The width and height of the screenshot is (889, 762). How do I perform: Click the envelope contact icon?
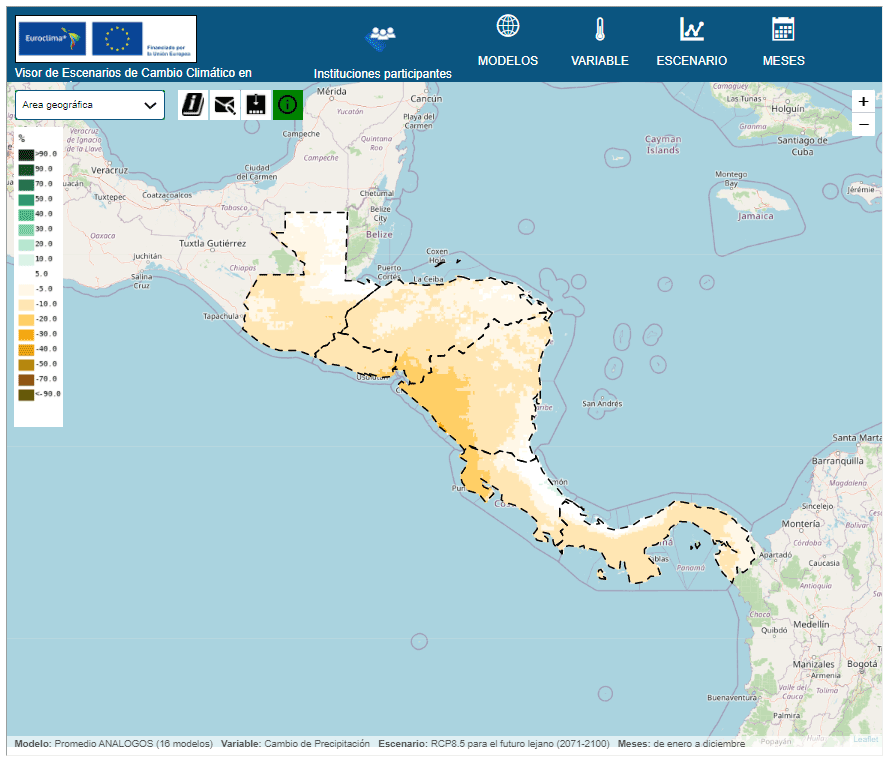pyautogui.click(x=225, y=104)
